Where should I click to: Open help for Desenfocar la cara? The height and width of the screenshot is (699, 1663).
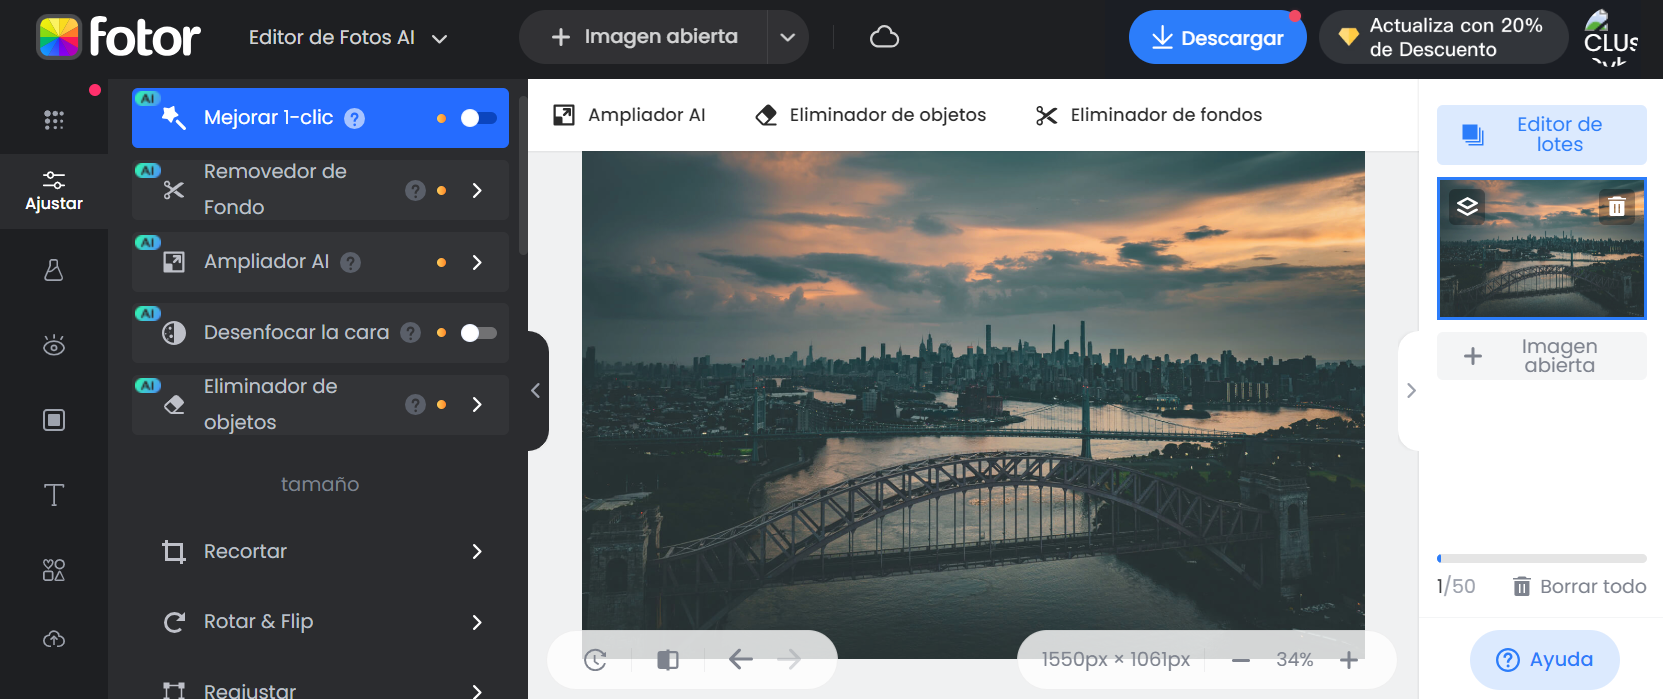[410, 333]
